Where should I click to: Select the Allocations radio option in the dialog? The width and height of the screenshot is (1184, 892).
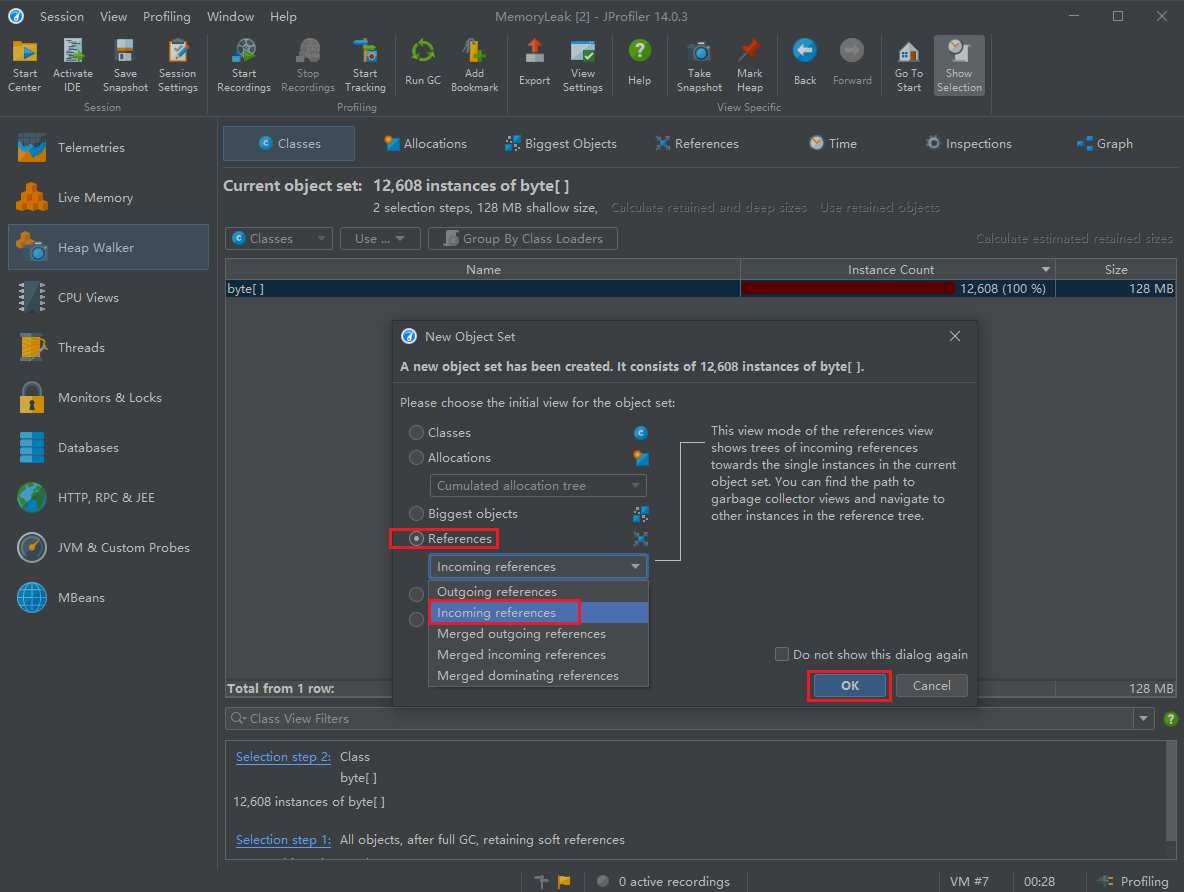[x=416, y=458]
